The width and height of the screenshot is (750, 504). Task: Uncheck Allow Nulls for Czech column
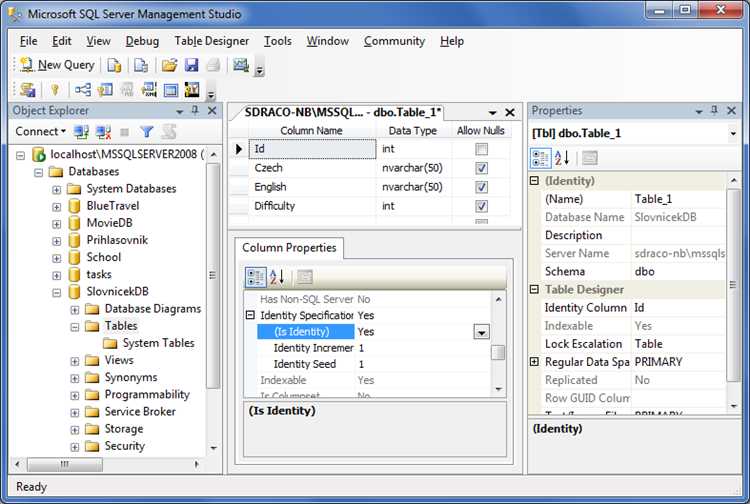(x=481, y=168)
